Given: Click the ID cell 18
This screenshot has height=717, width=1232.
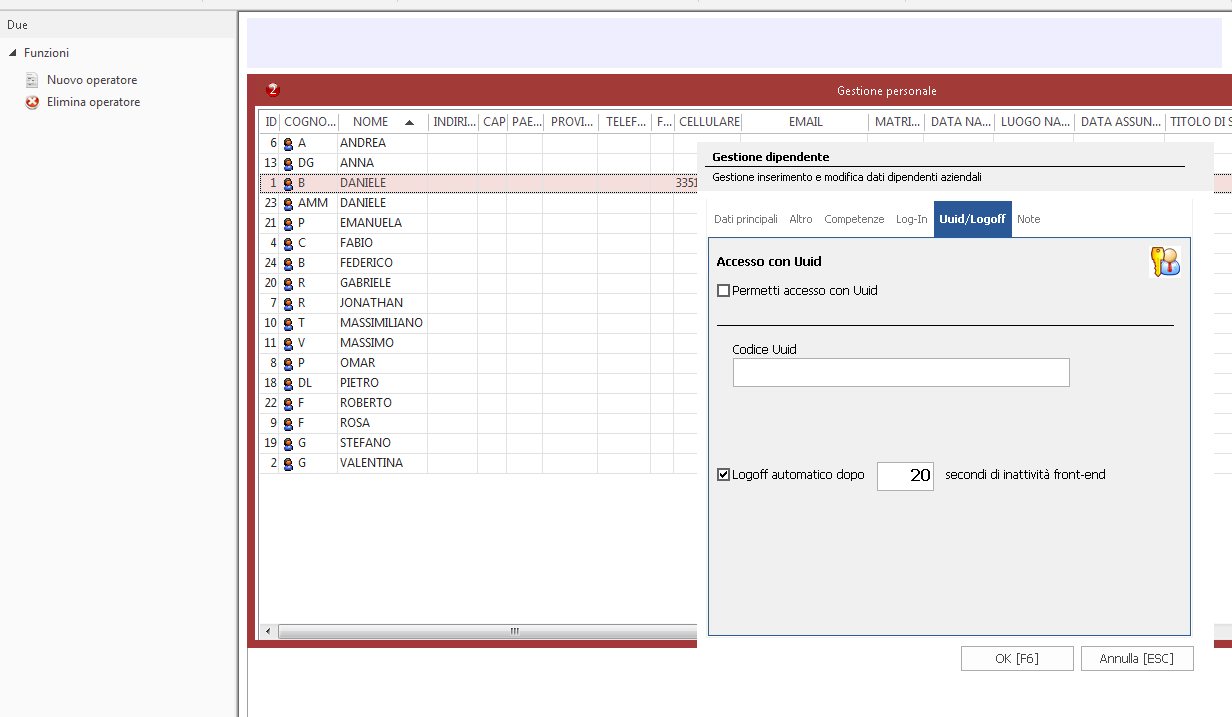Looking at the screenshot, I should pos(270,383).
